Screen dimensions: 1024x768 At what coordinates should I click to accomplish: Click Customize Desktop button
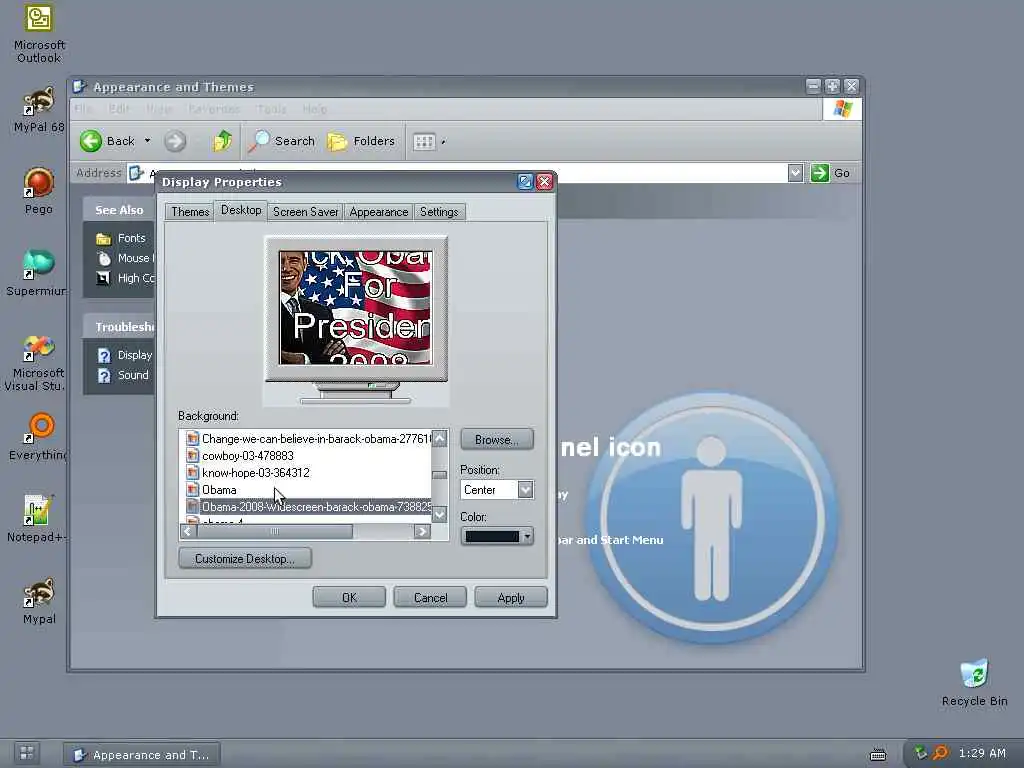point(245,559)
